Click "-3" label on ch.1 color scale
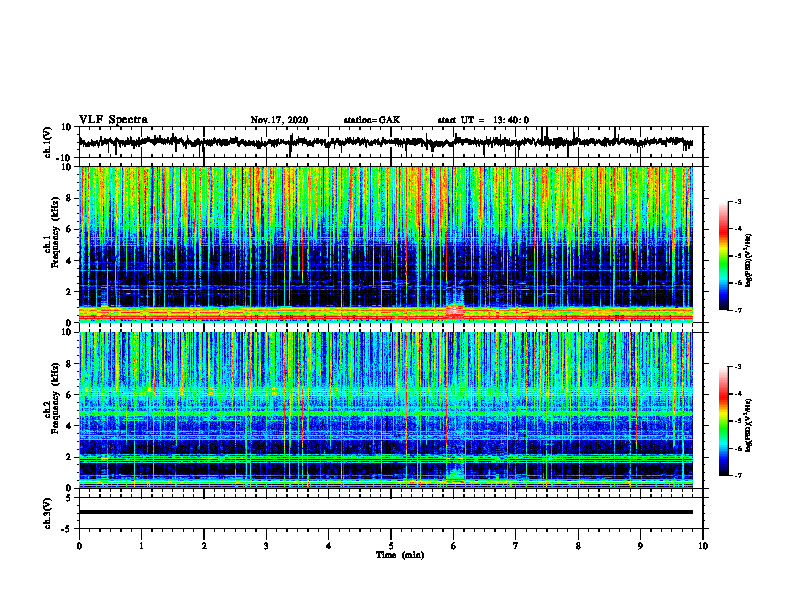This screenshot has height=612, width=792. [738, 201]
